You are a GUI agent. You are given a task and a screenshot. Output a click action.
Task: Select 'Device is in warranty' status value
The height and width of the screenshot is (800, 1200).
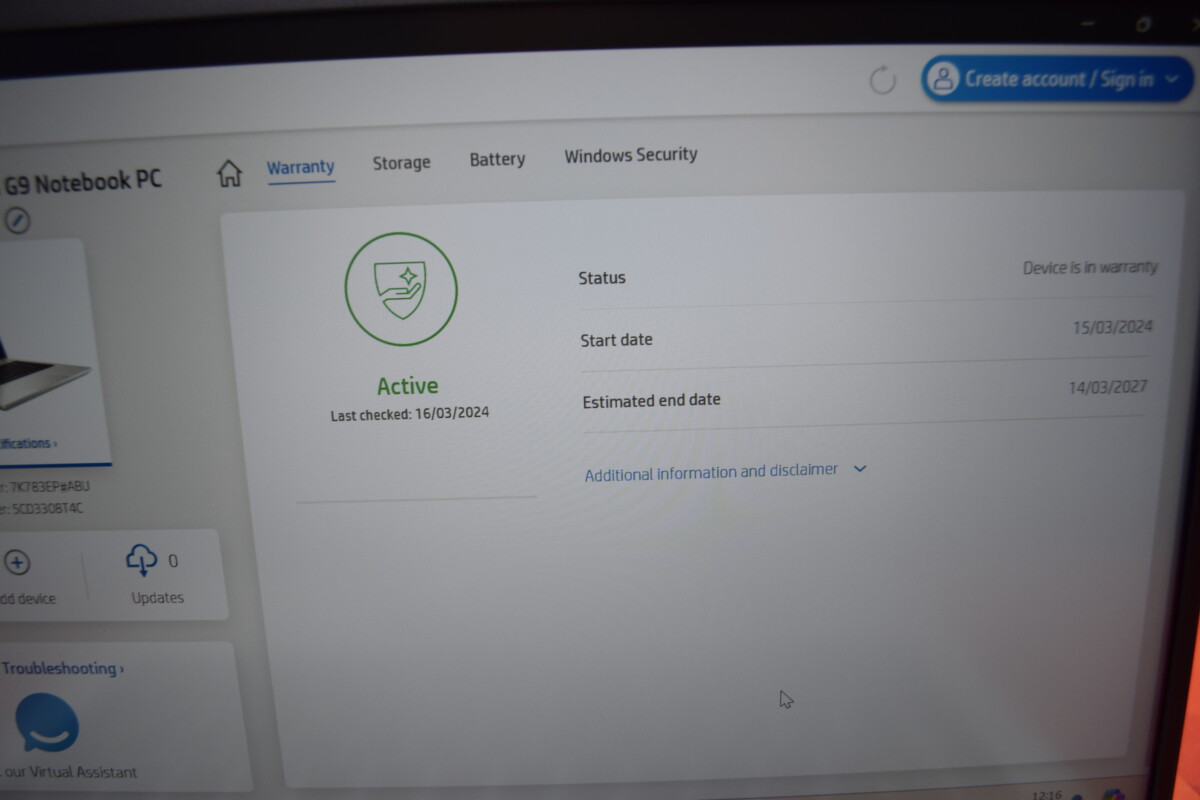[x=1090, y=267]
